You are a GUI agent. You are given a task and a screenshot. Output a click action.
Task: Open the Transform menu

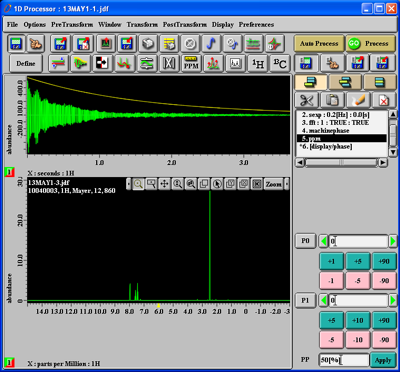[x=142, y=25]
